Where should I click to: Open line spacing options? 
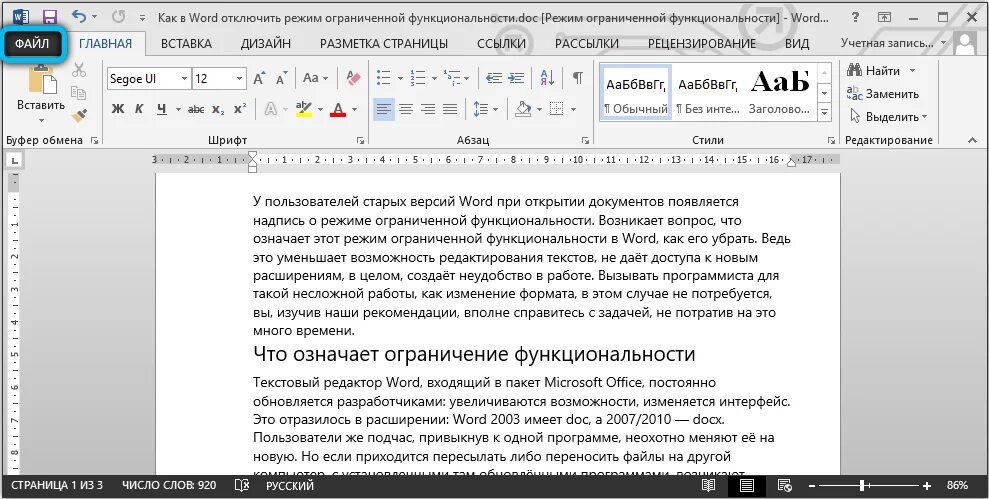[x=485, y=109]
